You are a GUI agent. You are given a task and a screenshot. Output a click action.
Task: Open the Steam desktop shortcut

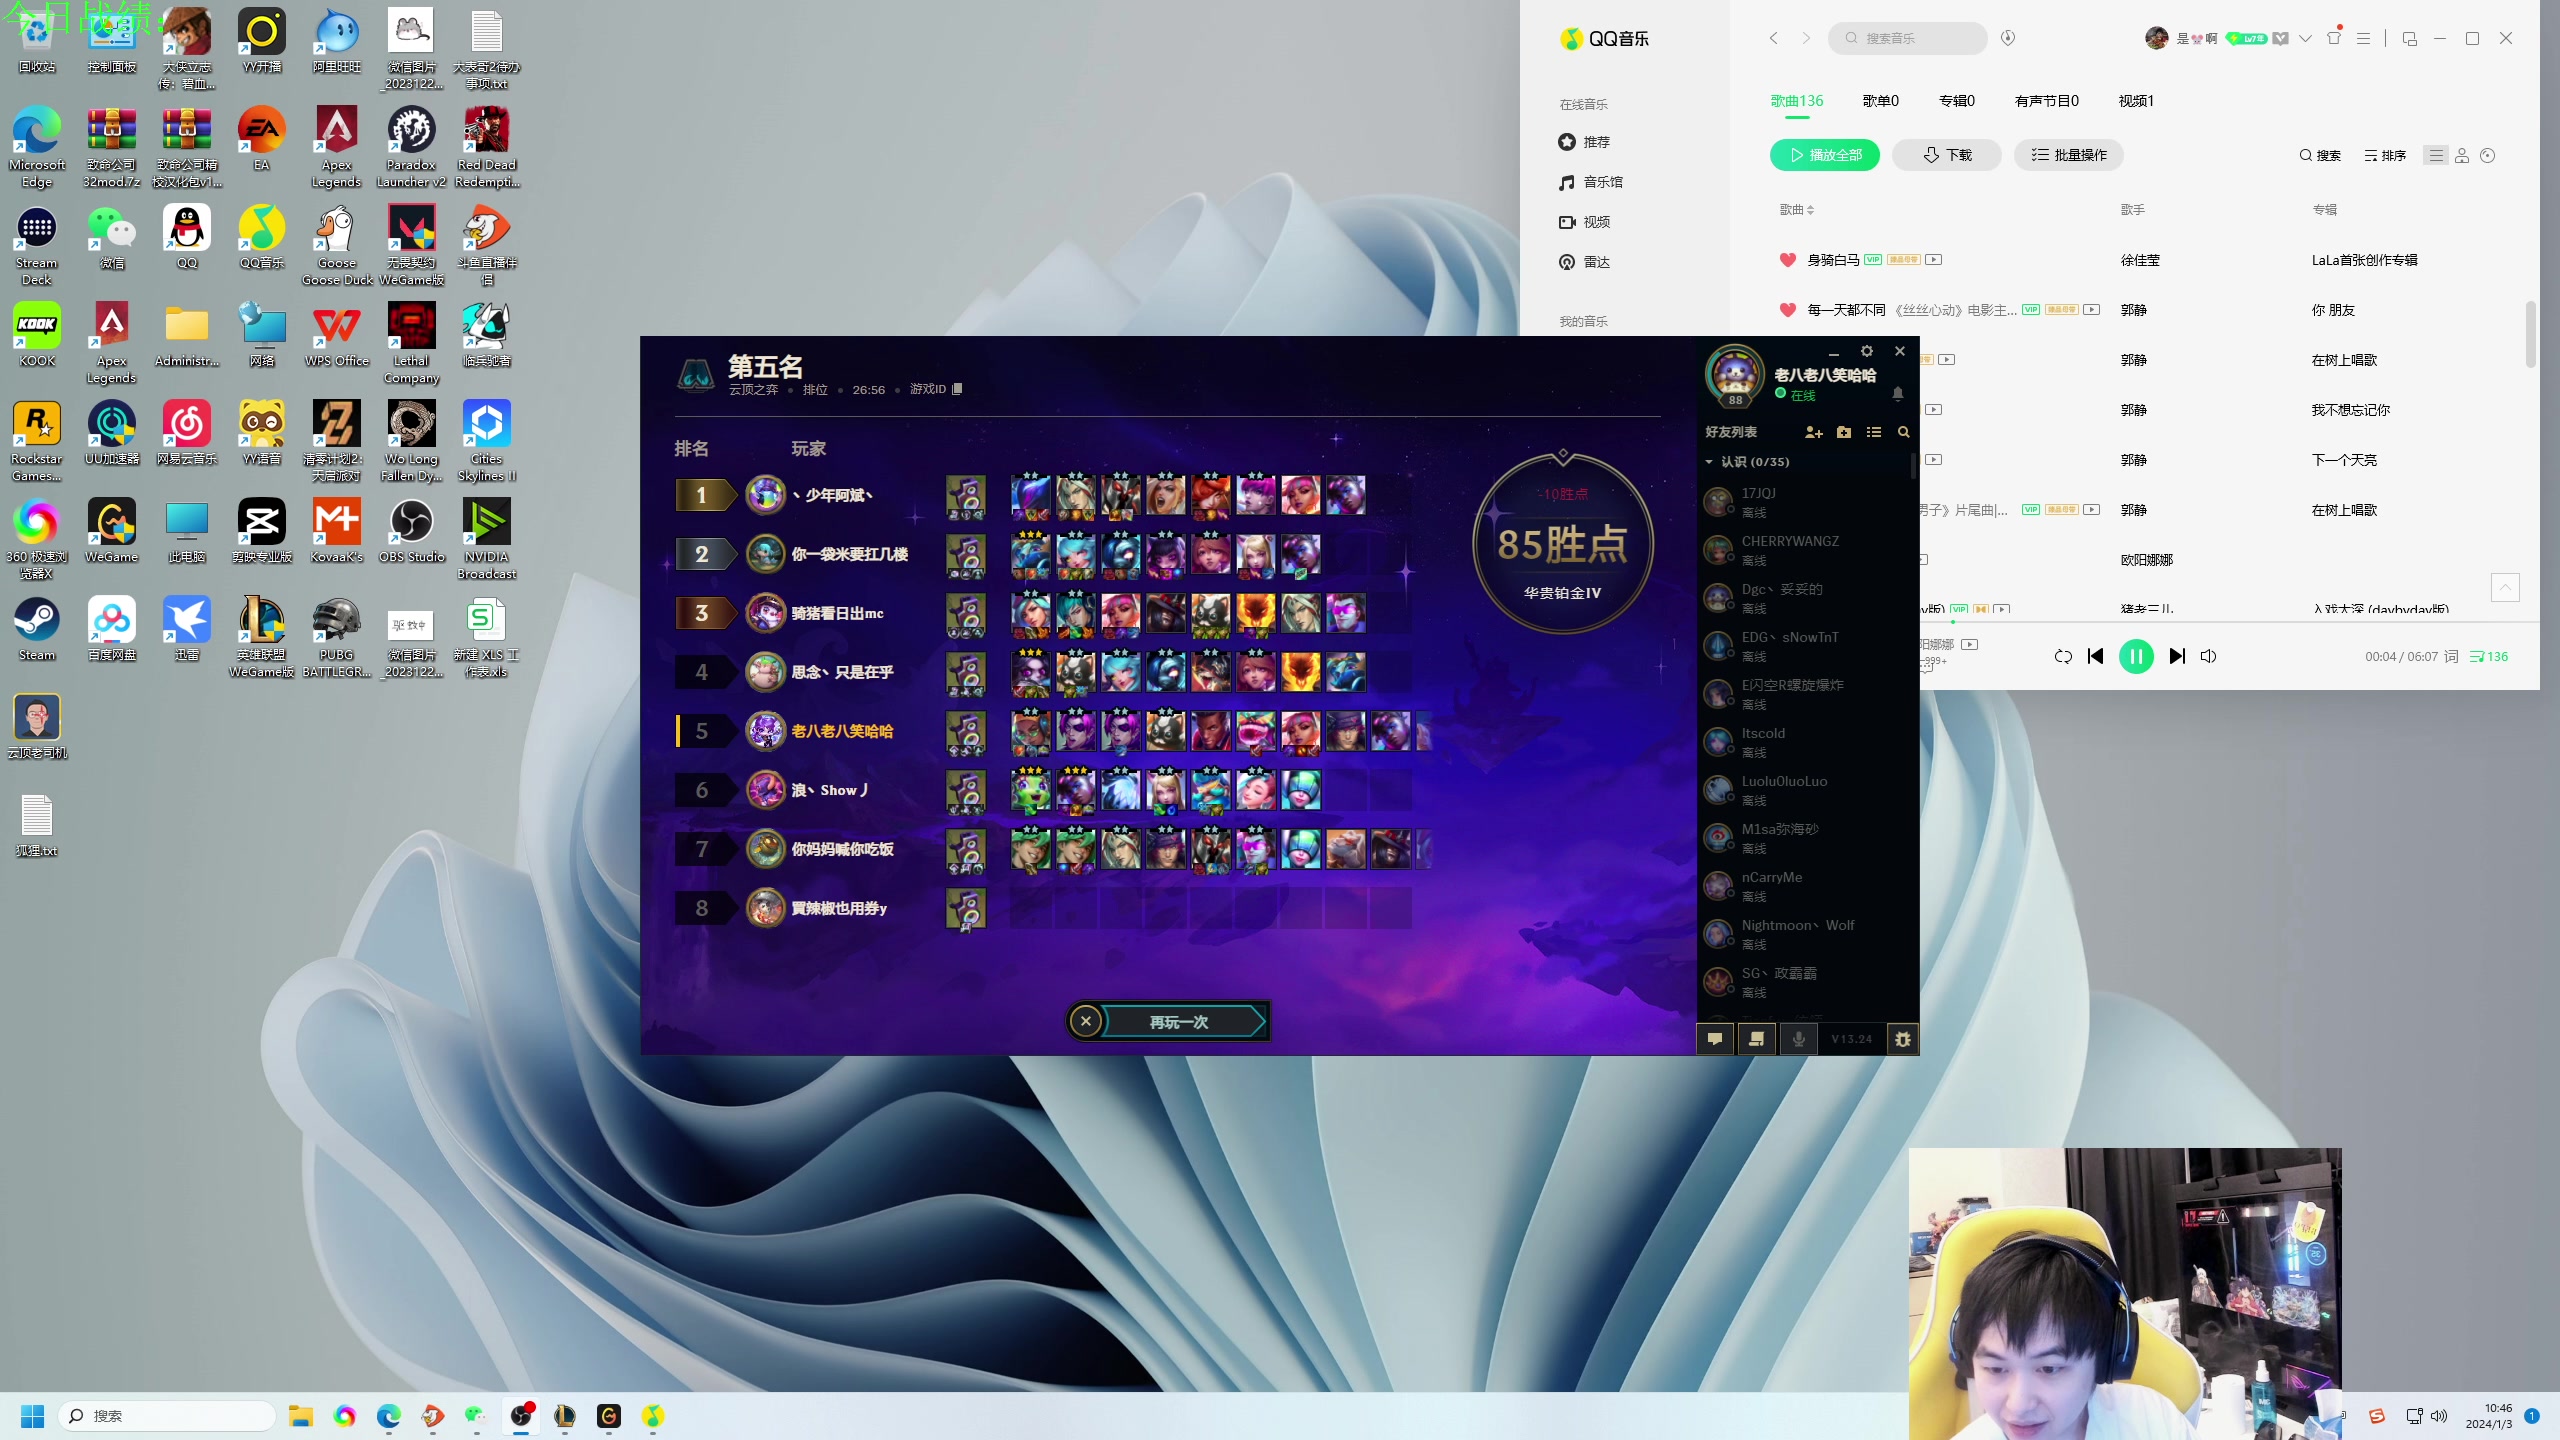37,630
